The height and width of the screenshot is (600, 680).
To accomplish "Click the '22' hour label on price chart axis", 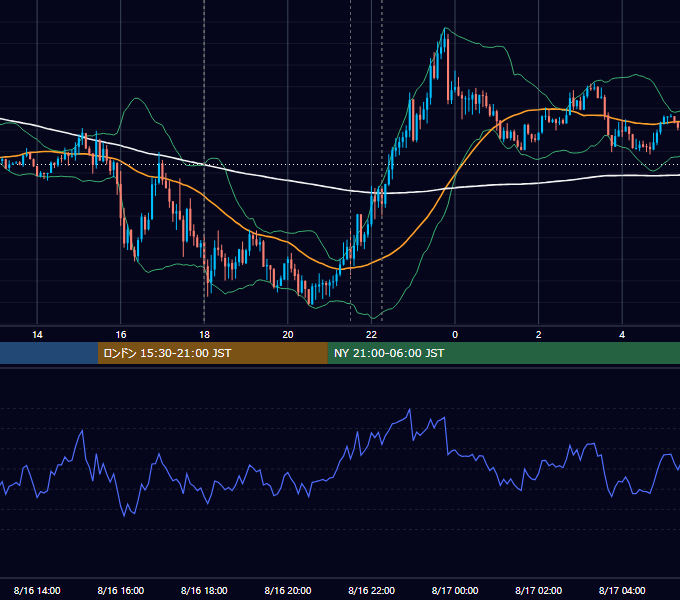I will [x=371, y=335].
